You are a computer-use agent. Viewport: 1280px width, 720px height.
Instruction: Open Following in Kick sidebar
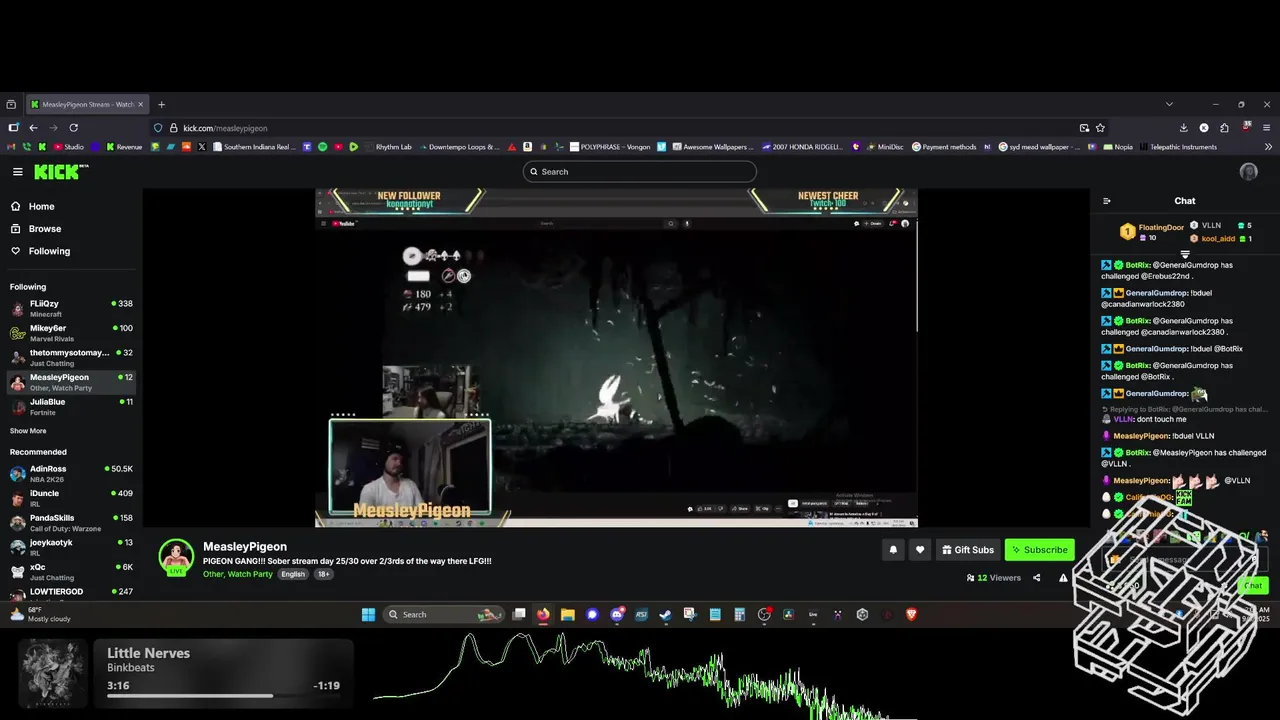(49, 251)
